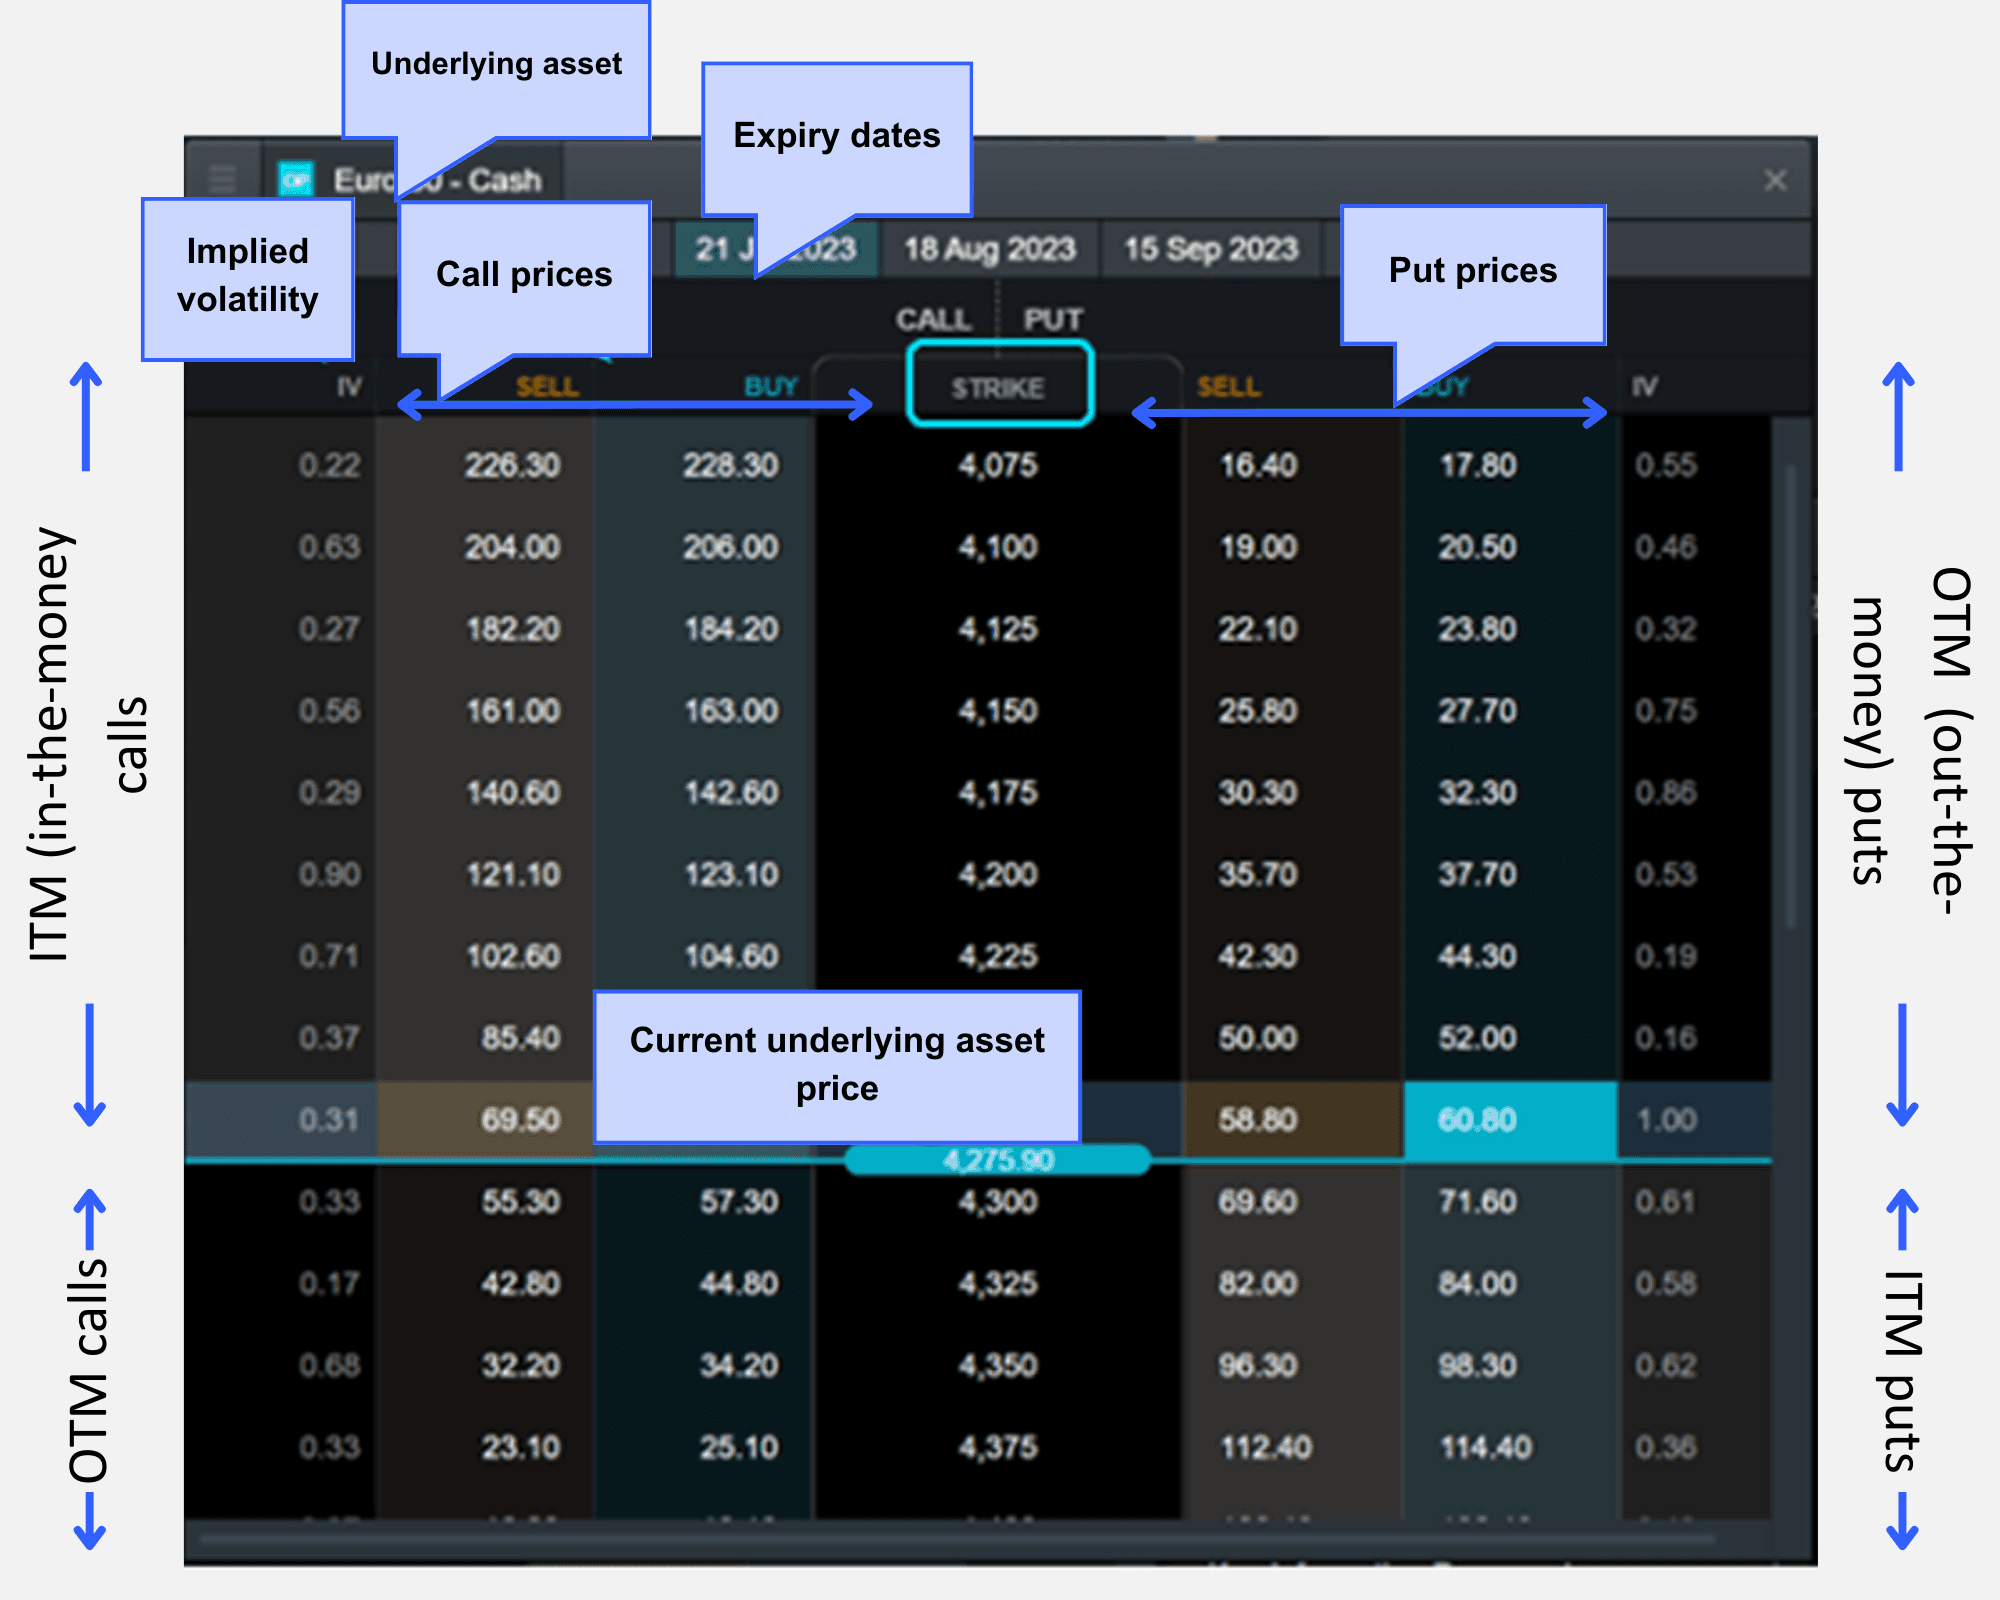This screenshot has height=1600, width=2000.
Task: Click the put-side IV column header
Action: pyautogui.click(x=1645, y=387)
